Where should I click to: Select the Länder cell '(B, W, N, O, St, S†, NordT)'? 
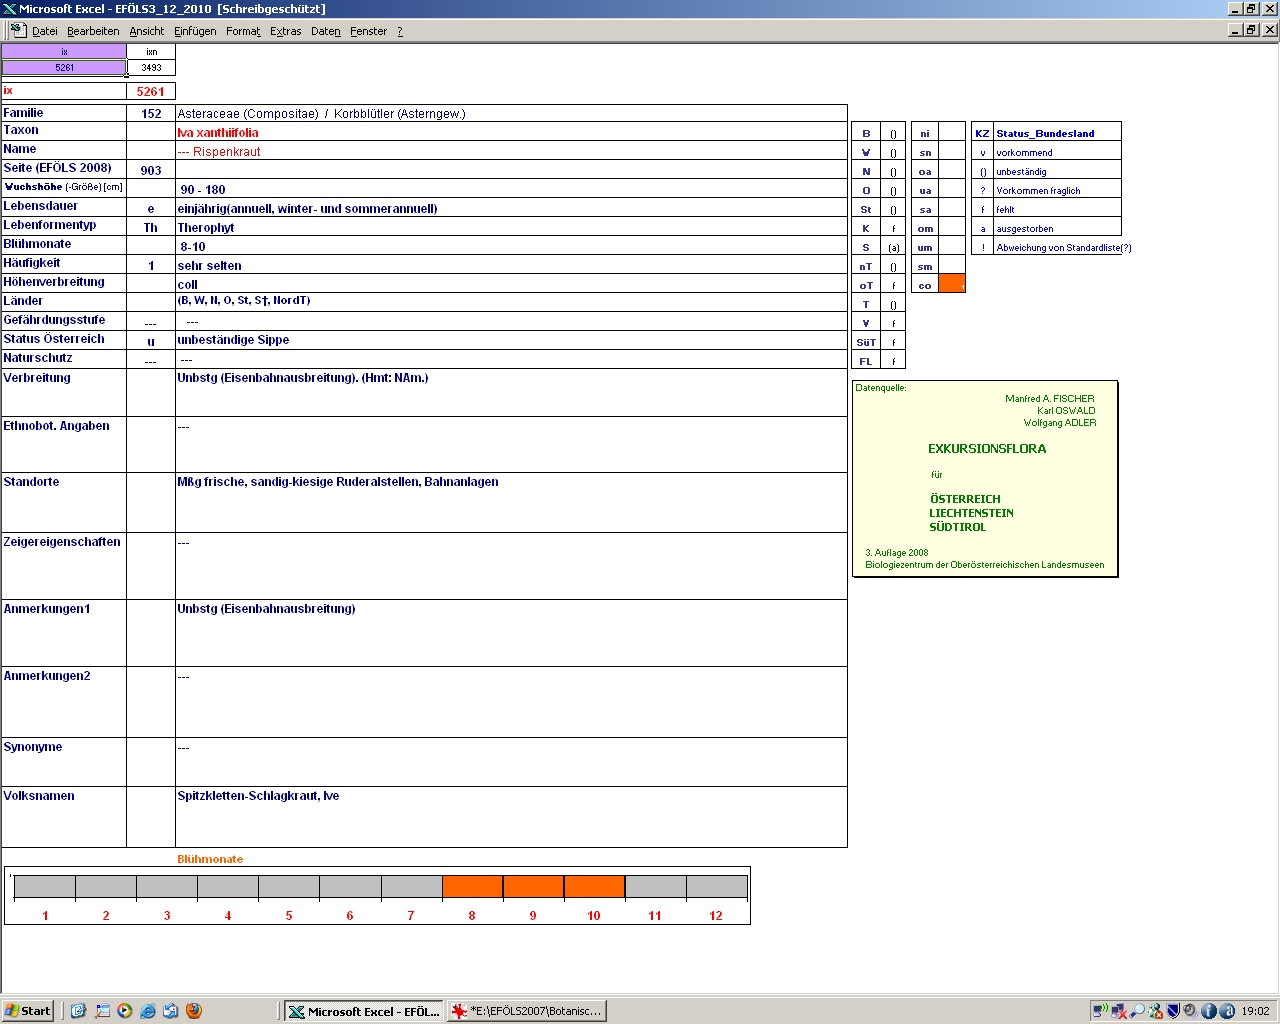[511, 302]
